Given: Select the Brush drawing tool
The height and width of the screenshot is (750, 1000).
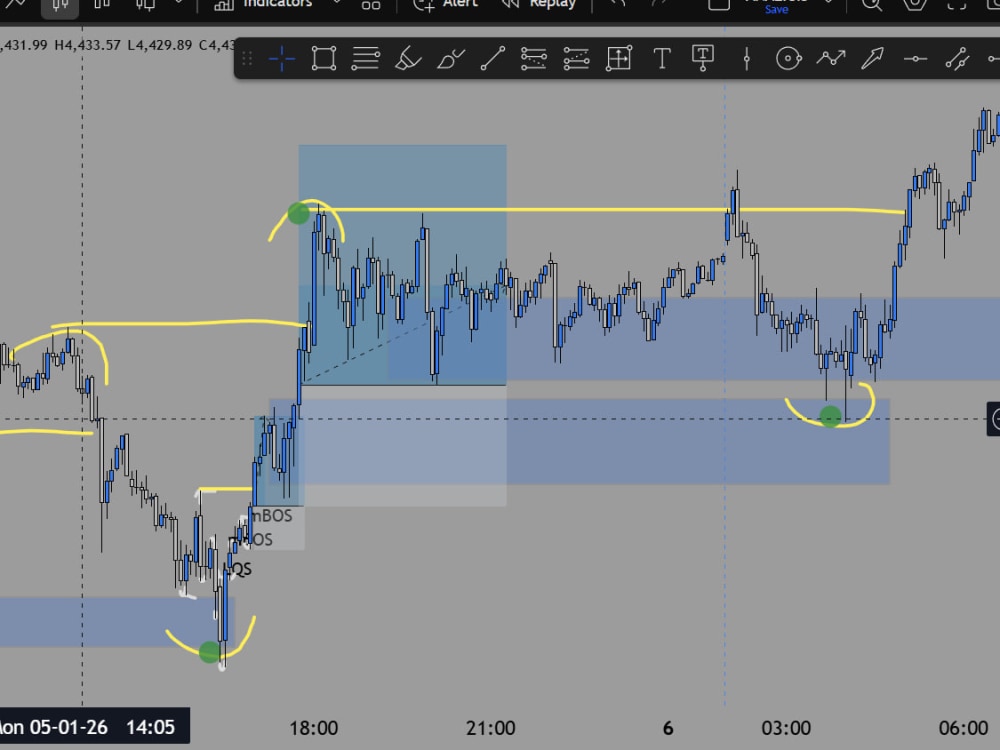Looking at the screenshot, I should pos(450,59).
